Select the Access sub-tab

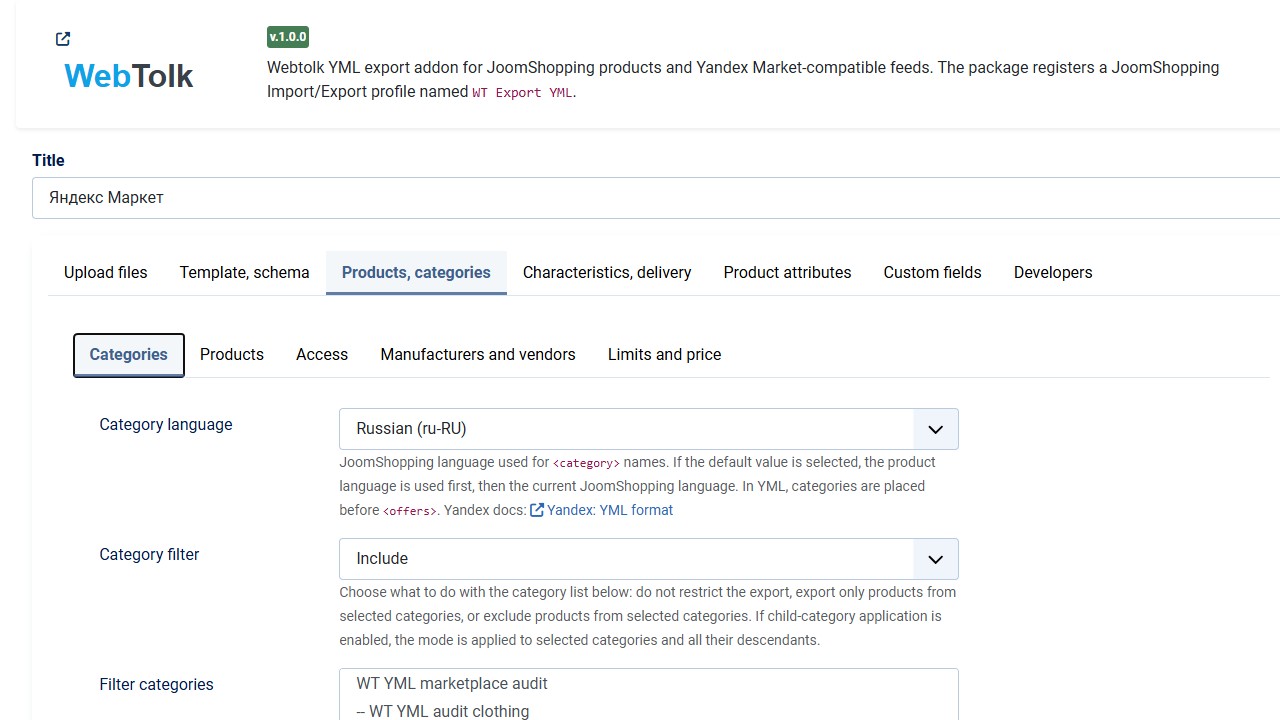[x=322, y=354]
